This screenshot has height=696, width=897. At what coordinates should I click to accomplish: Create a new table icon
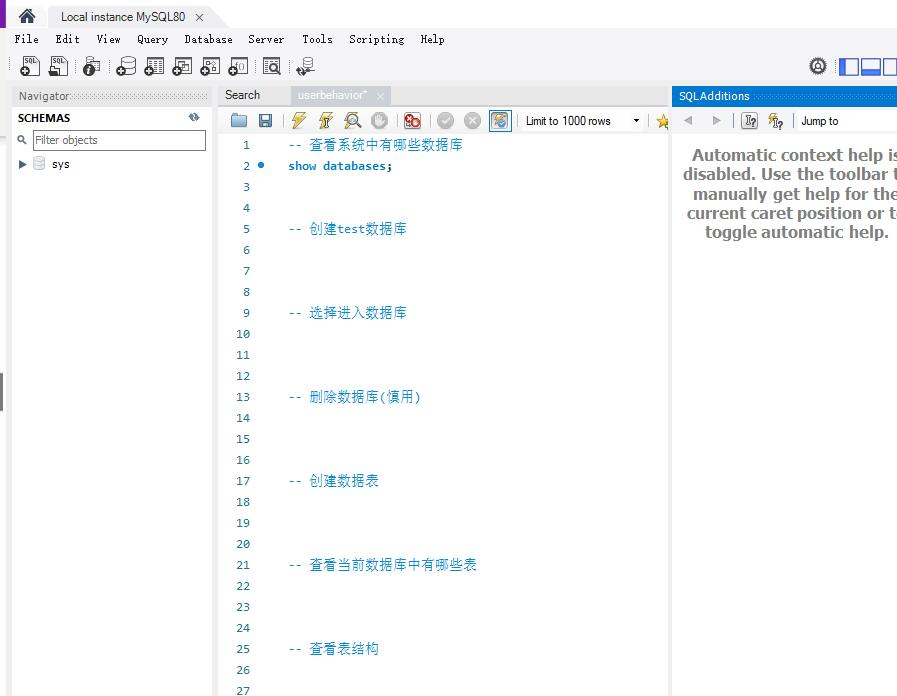pos(154,66)
